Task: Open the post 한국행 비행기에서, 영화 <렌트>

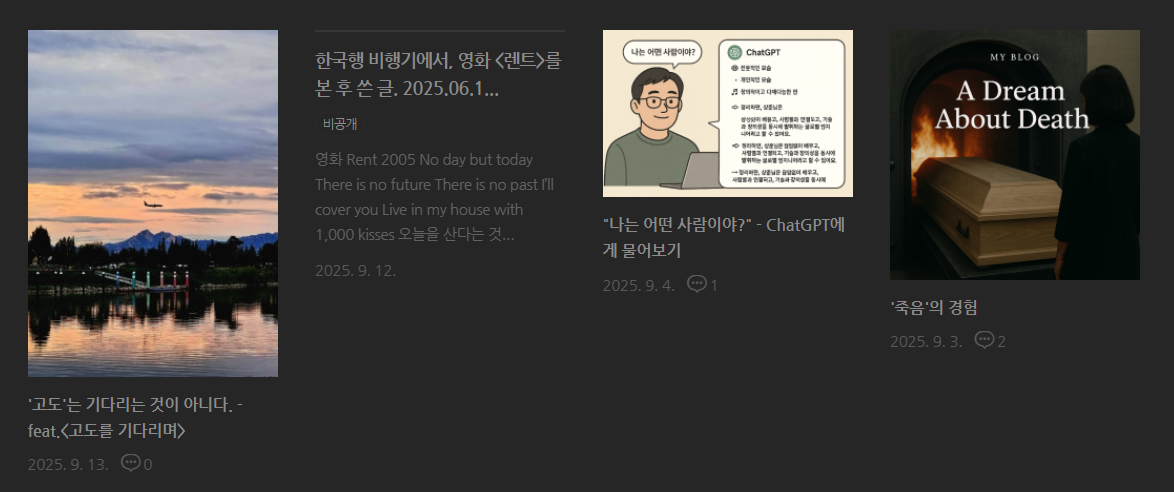Action: [x=439, y=74]
